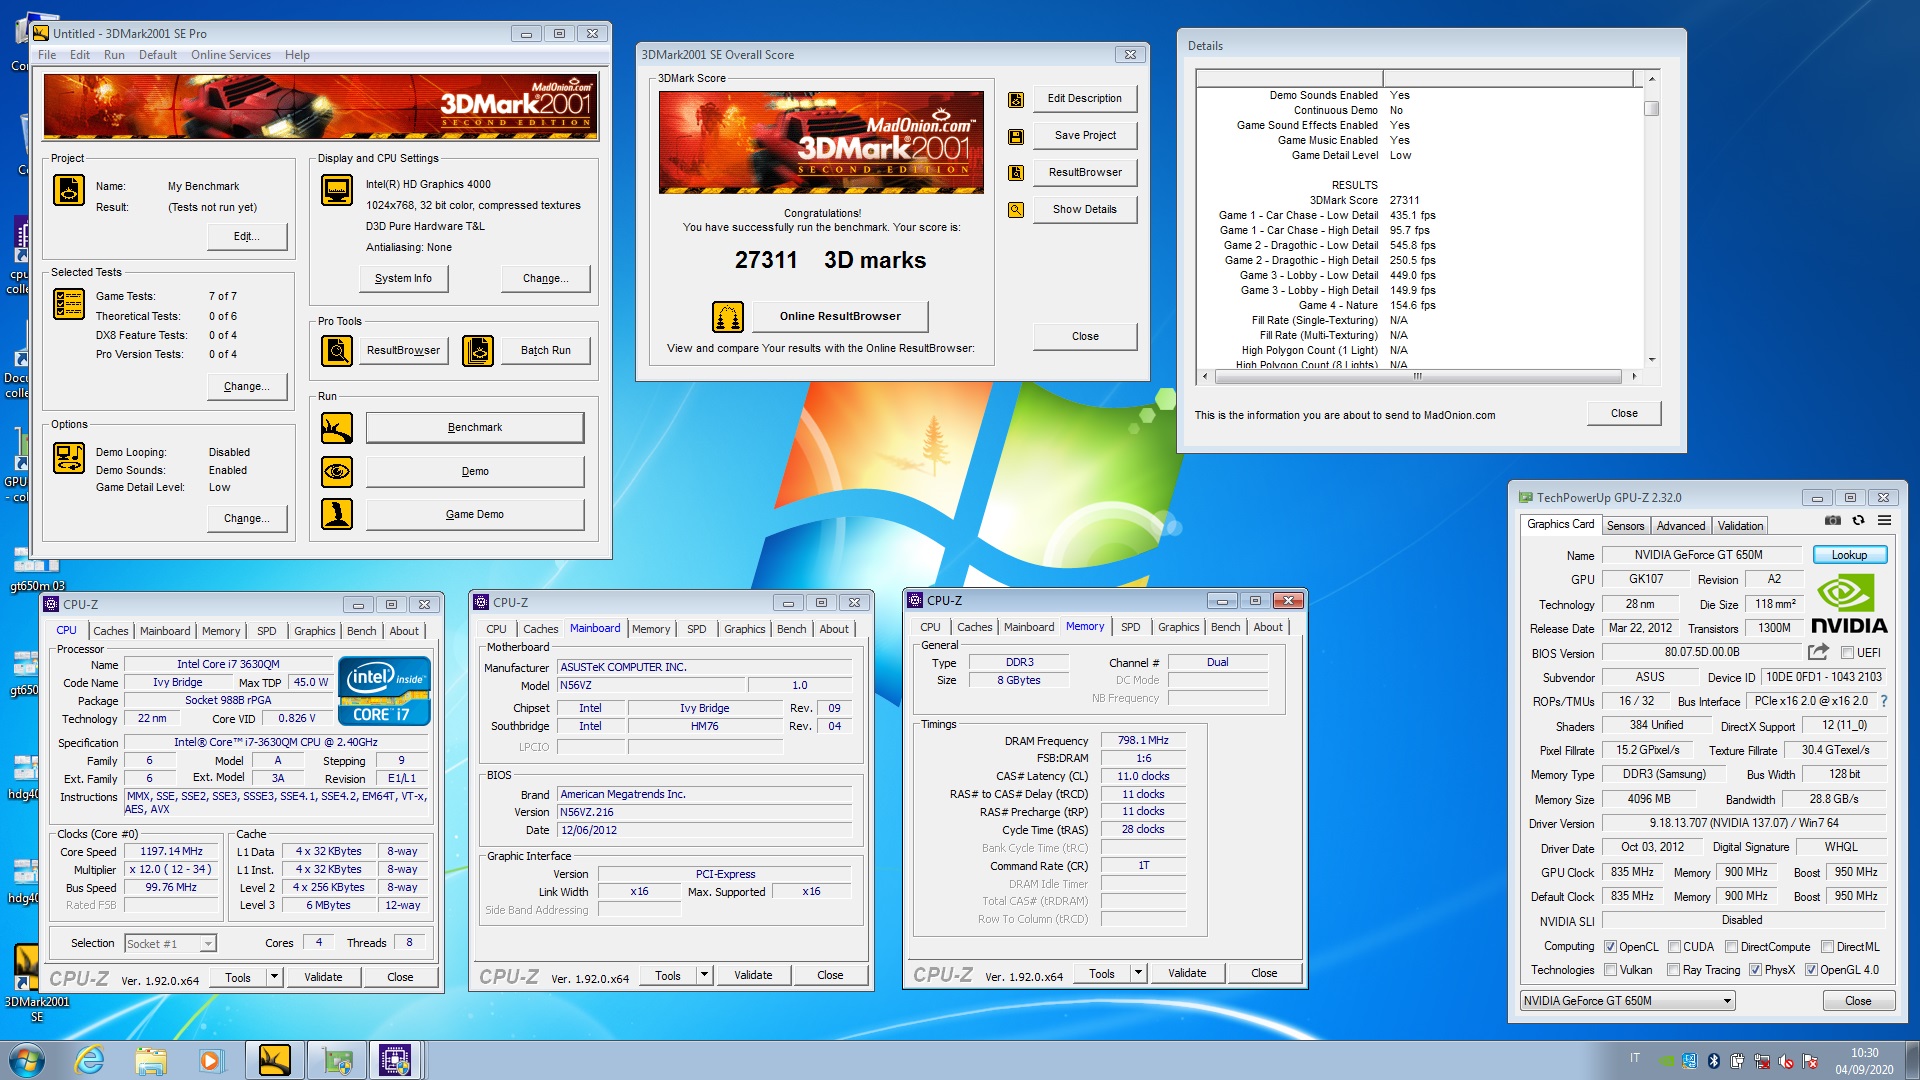Expand the Tools dropdown arrow in CPU tab window

click(x=274, y=978)
